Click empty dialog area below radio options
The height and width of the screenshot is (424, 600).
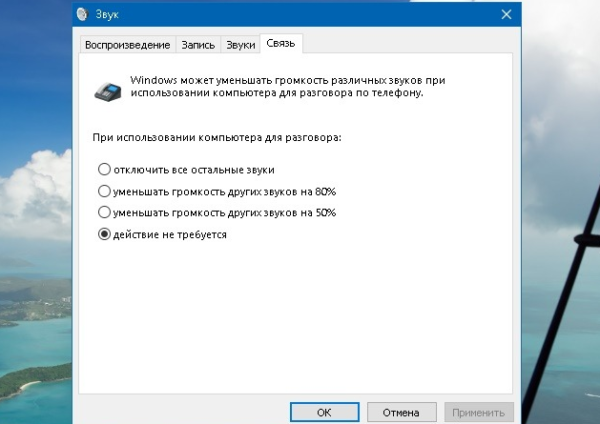(300, 320)
